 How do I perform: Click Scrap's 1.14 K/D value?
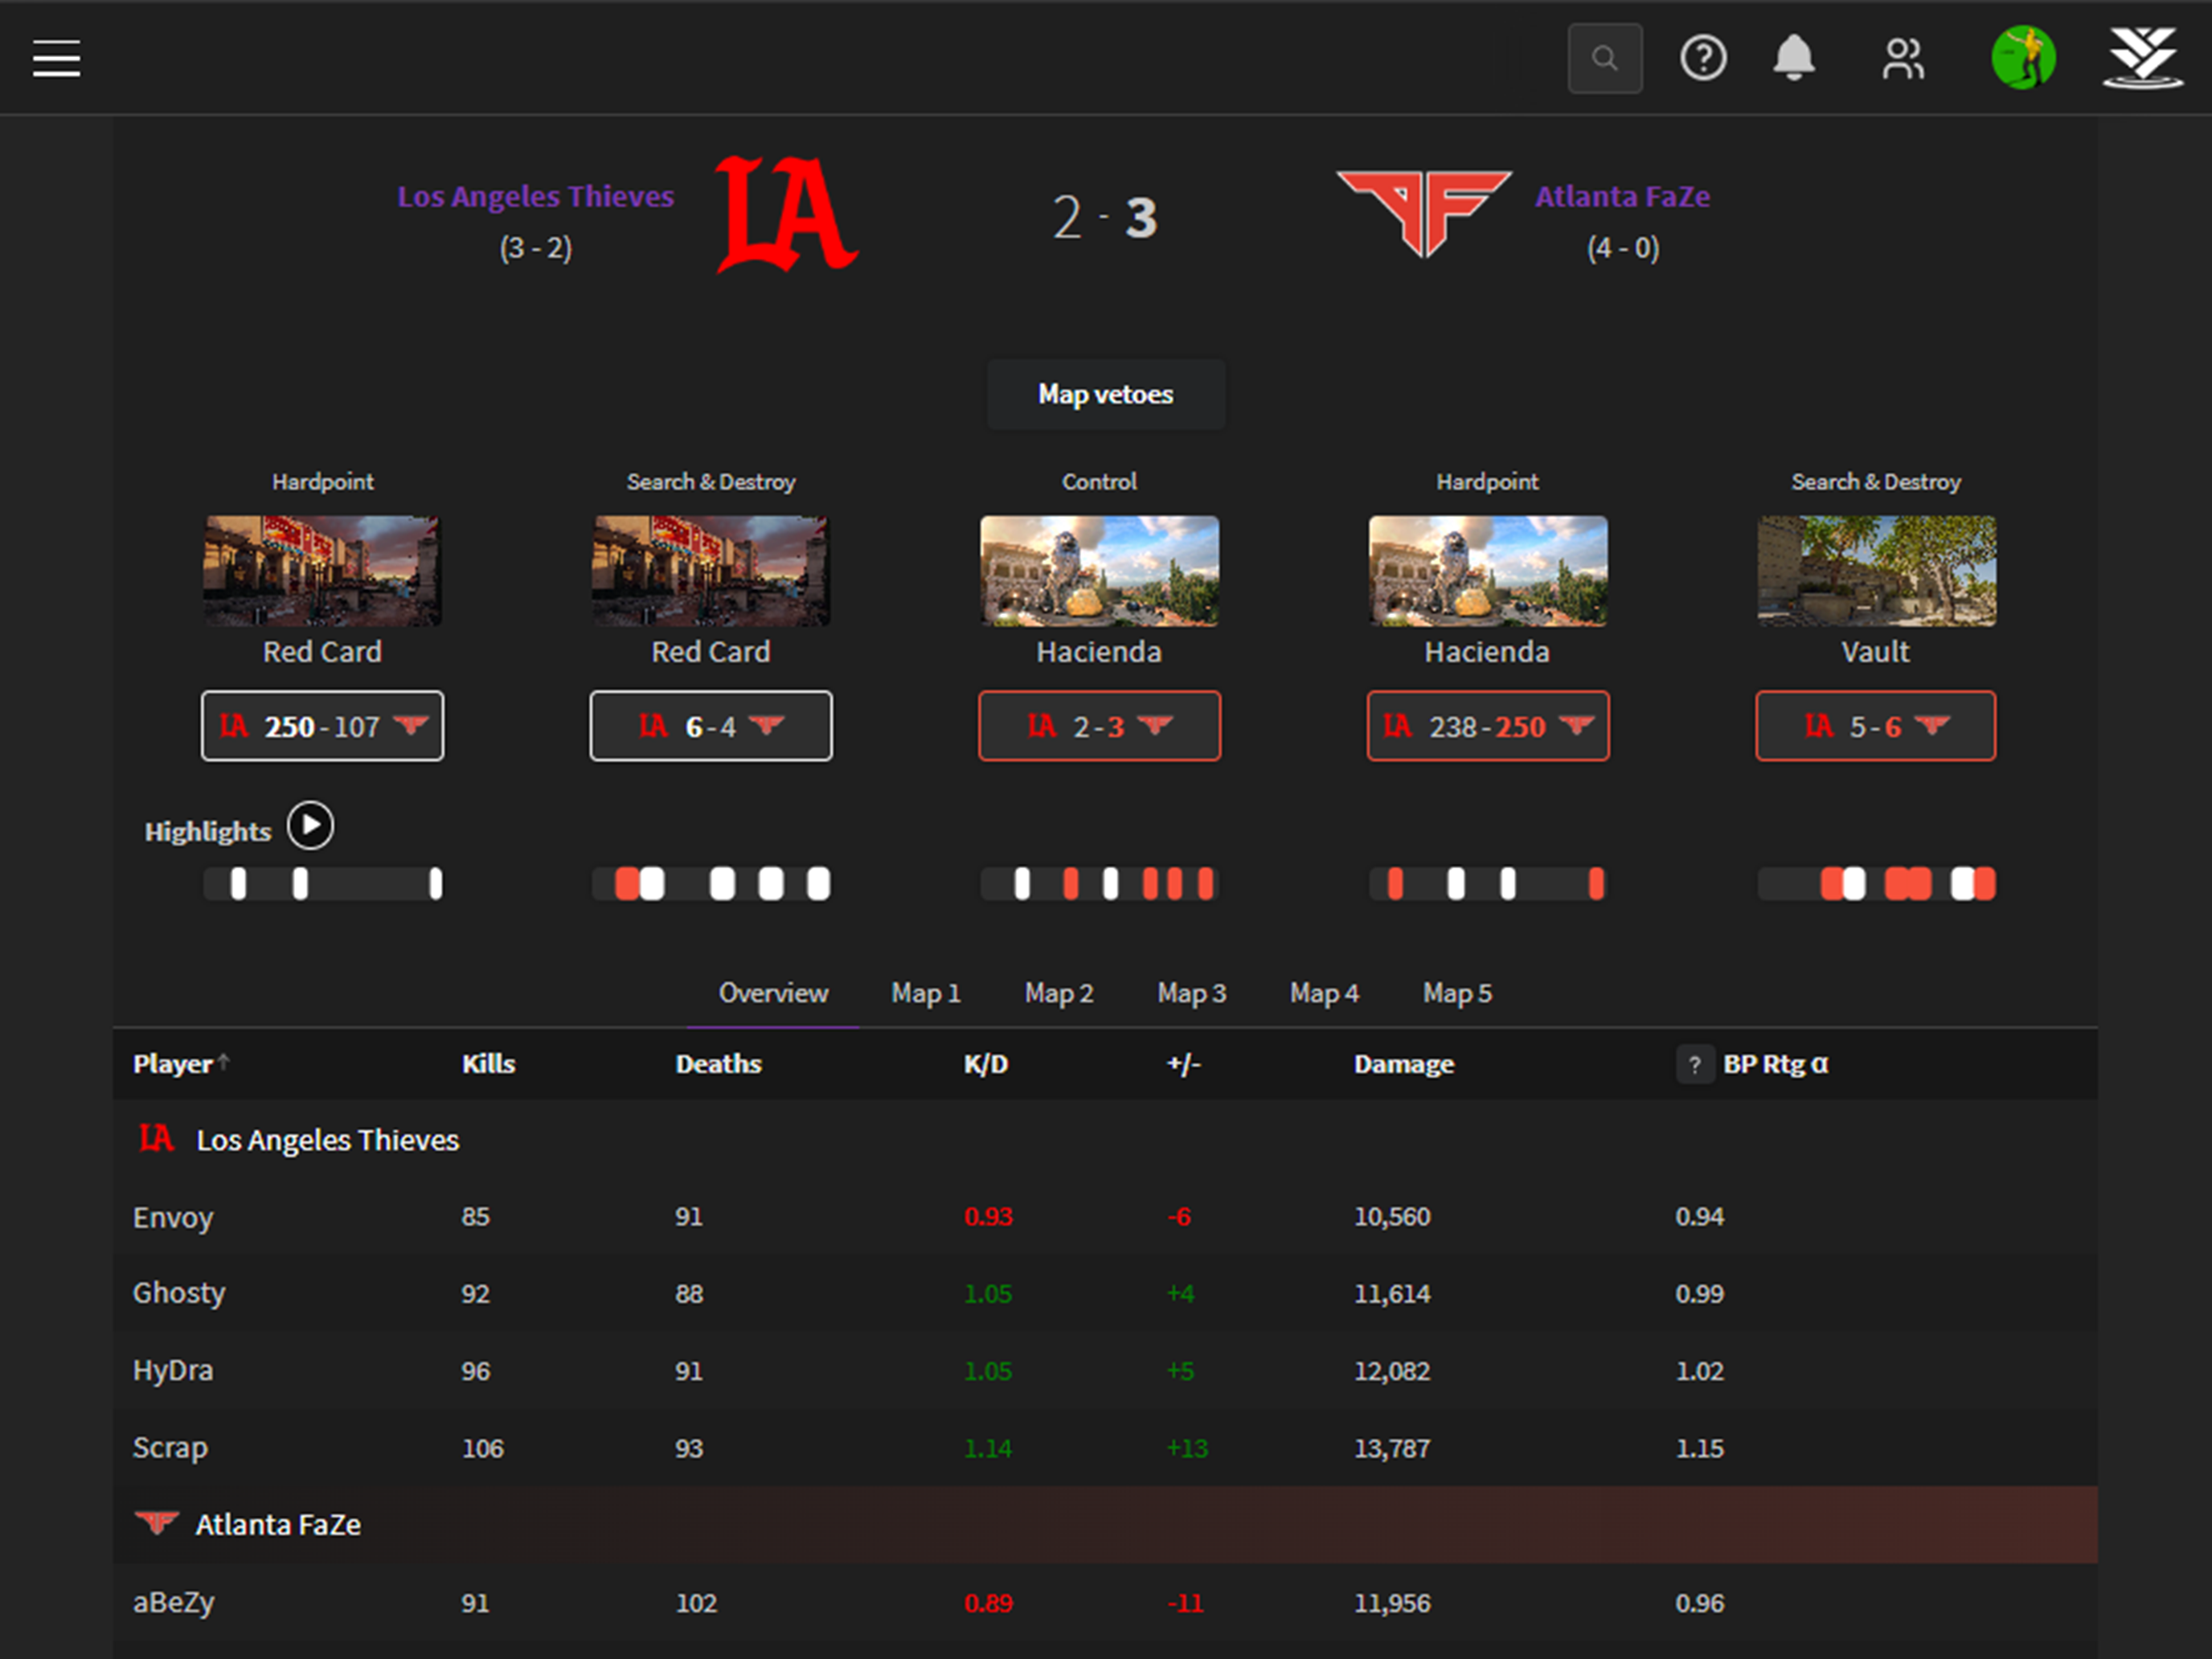988,1448
